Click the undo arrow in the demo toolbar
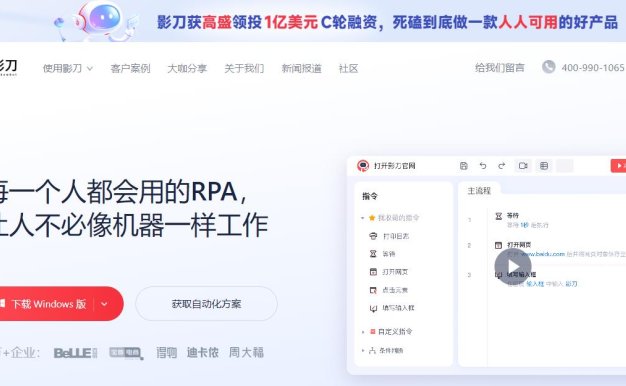This screenshot has height=386, width=626. tap(483, 166)
